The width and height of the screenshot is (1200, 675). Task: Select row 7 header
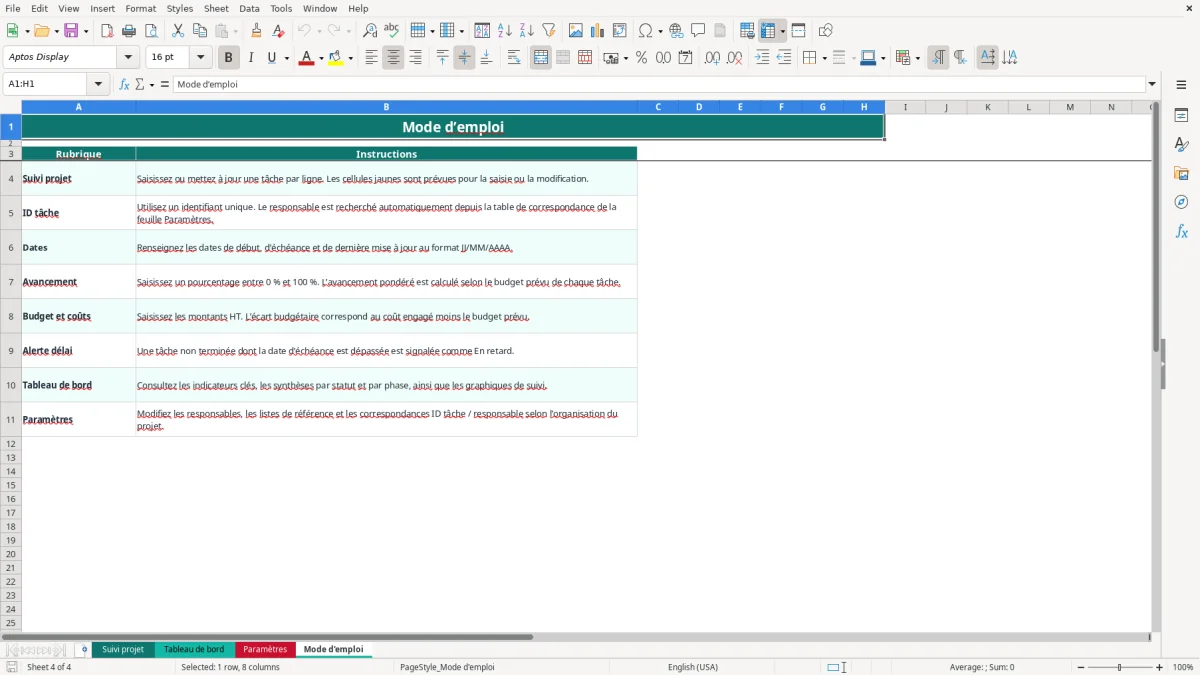tap(11, 282)
